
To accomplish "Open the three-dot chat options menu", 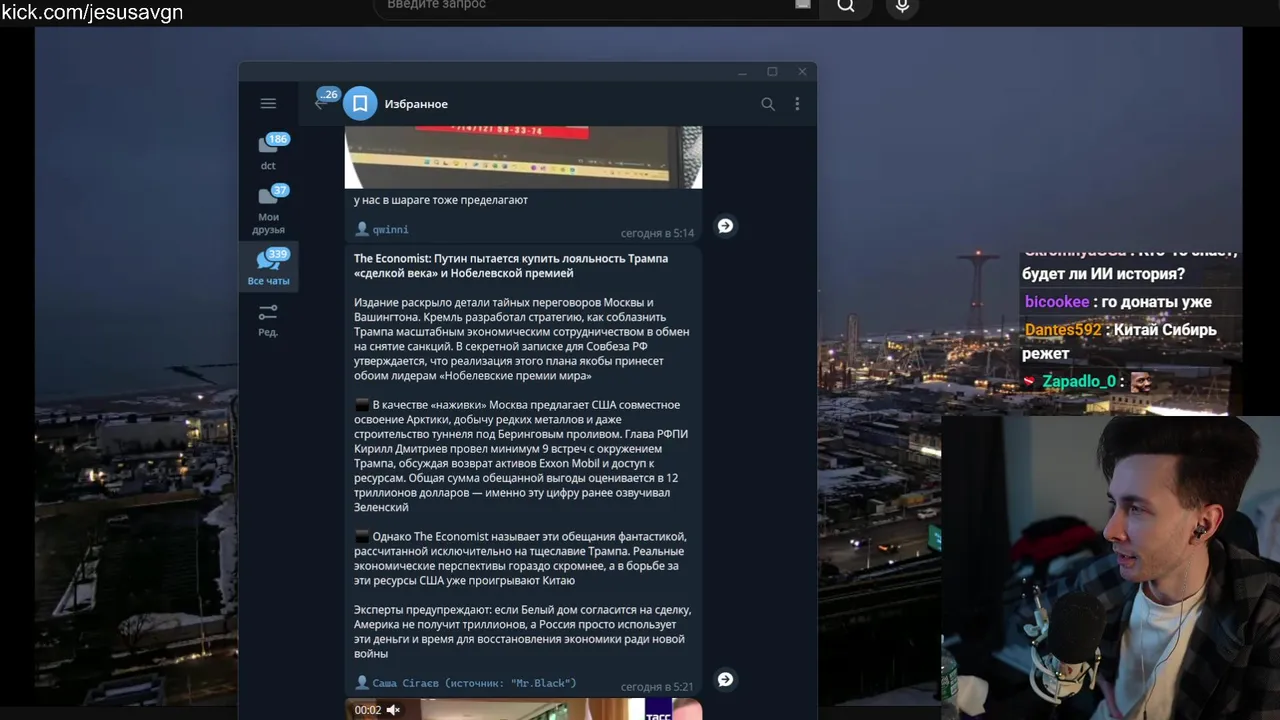I will point(797,103).
